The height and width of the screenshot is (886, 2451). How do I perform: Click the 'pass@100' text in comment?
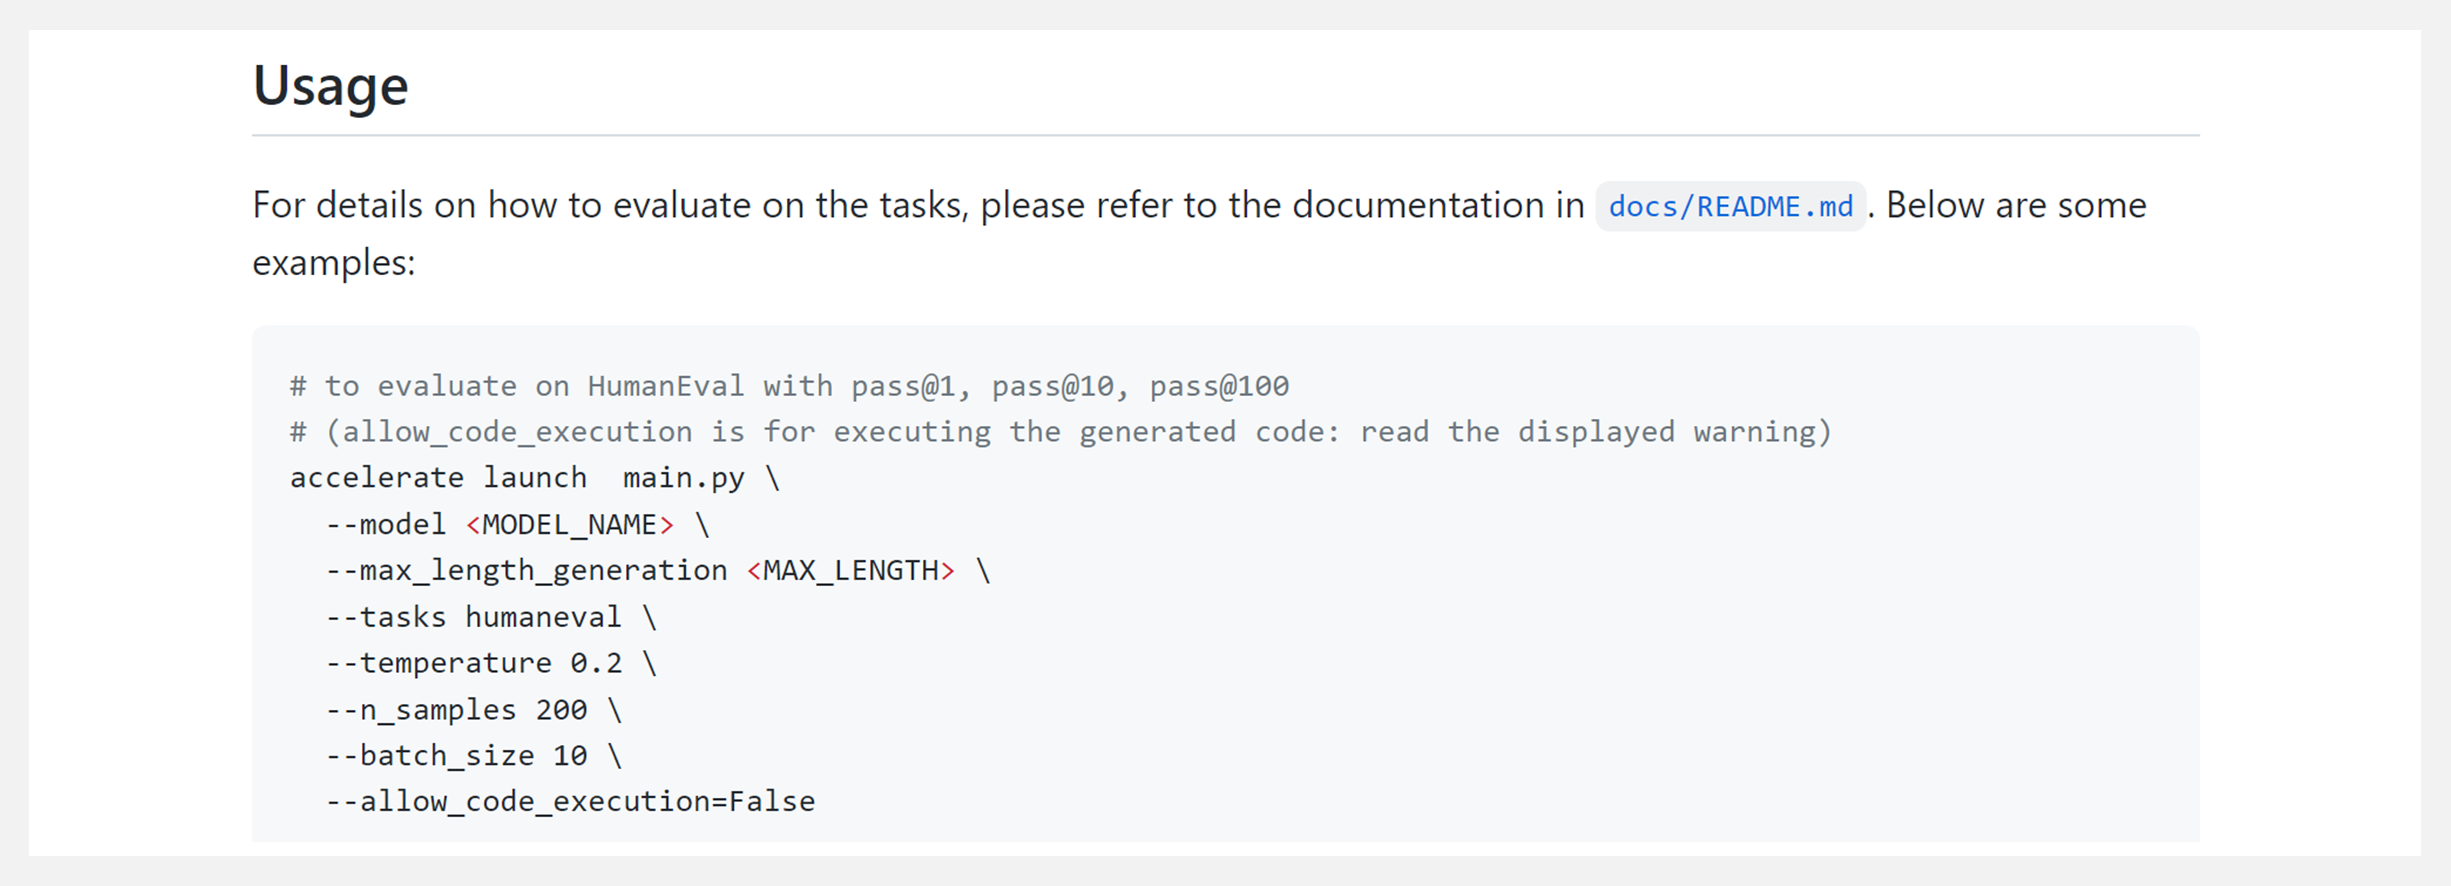1219,386
